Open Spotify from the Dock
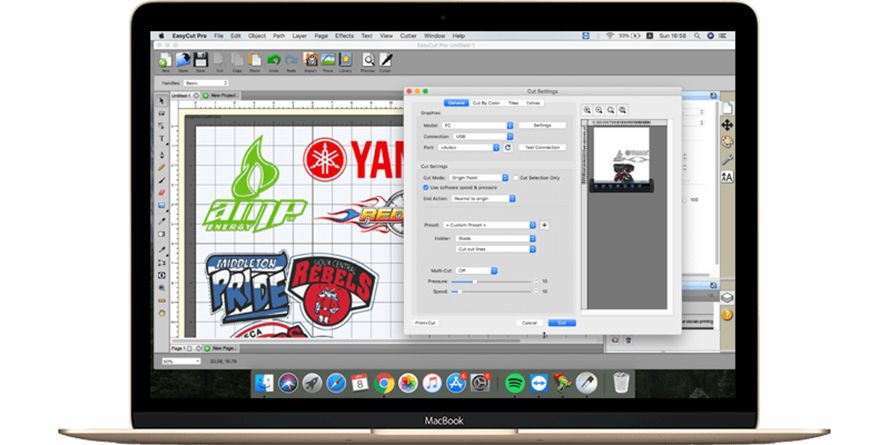 click(512, 382)
